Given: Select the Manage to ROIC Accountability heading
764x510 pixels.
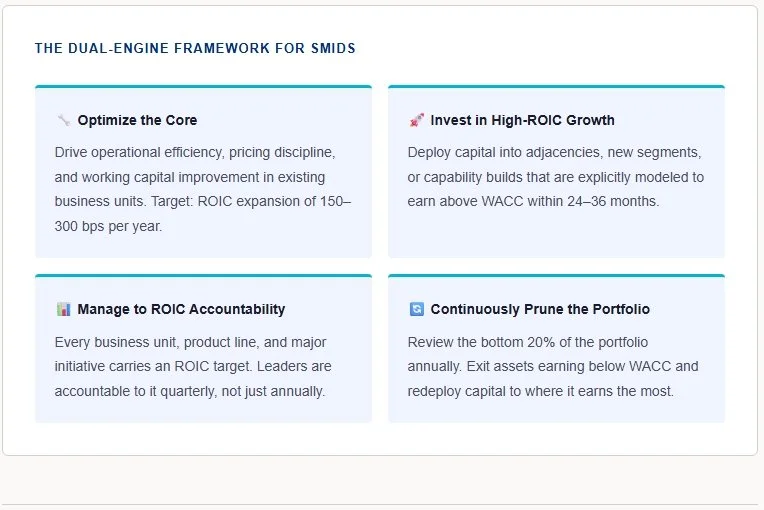Looking at the screenshot, I should (x=181, y=309).
